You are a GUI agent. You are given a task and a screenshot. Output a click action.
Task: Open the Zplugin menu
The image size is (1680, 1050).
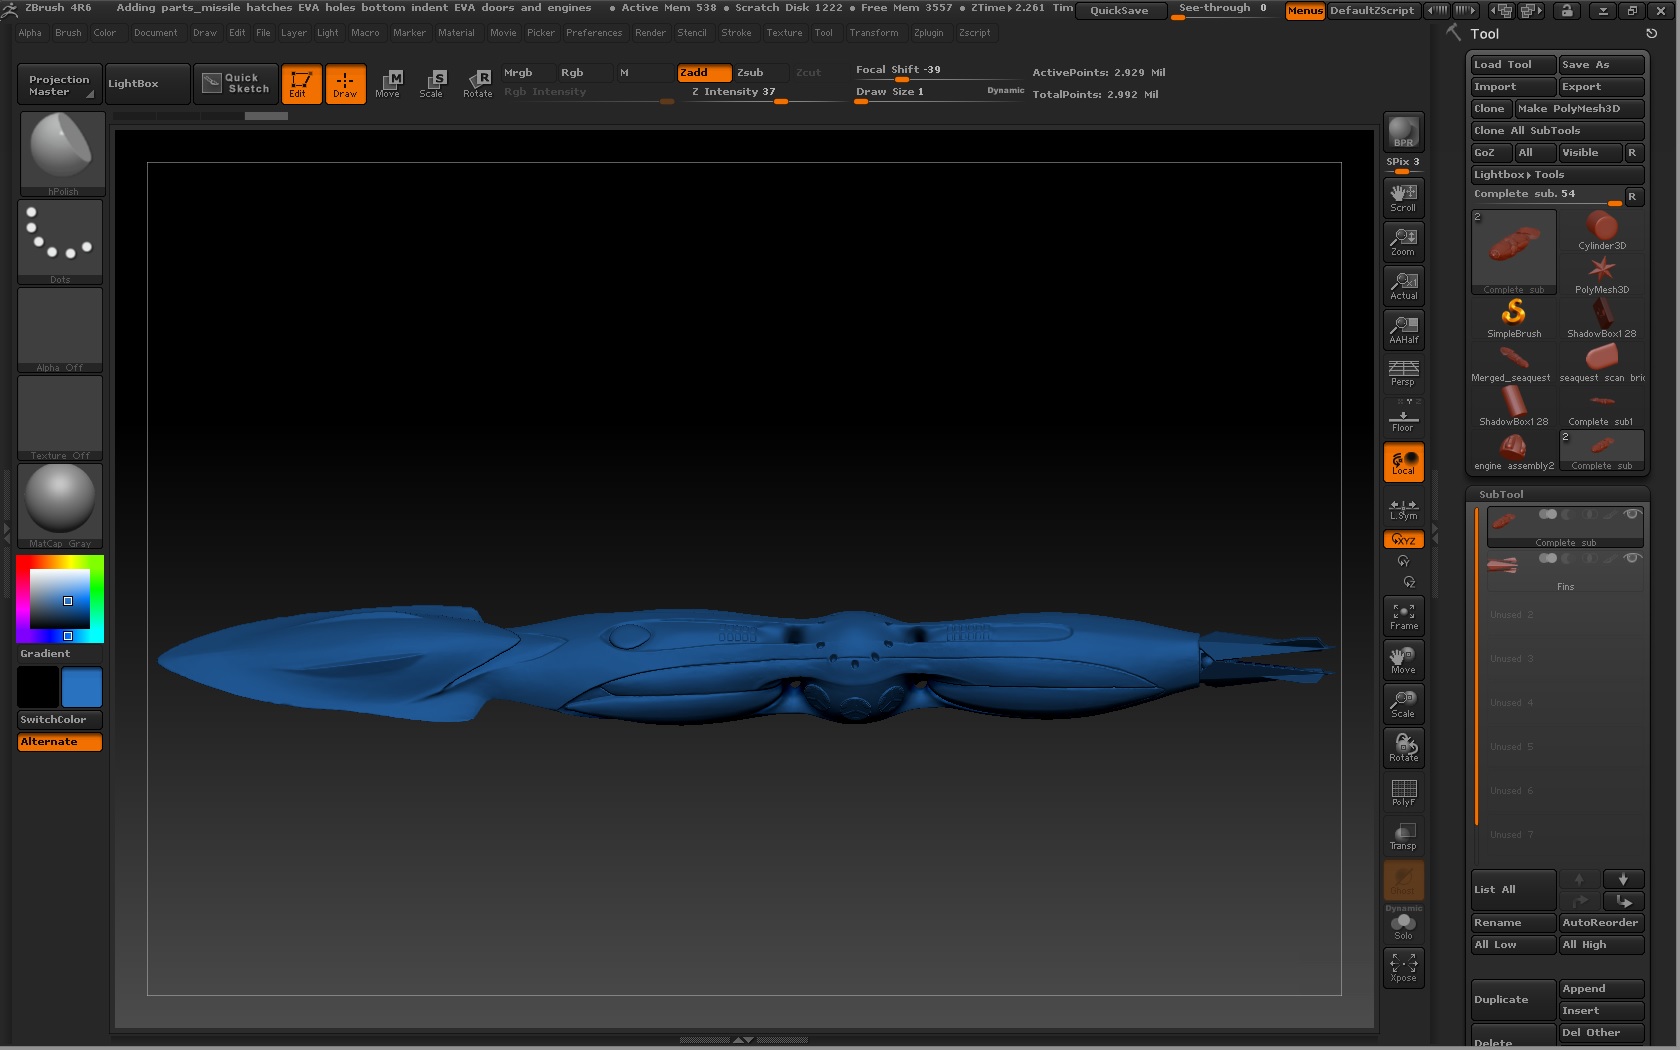pyautogui.click(x=927, y=33)
